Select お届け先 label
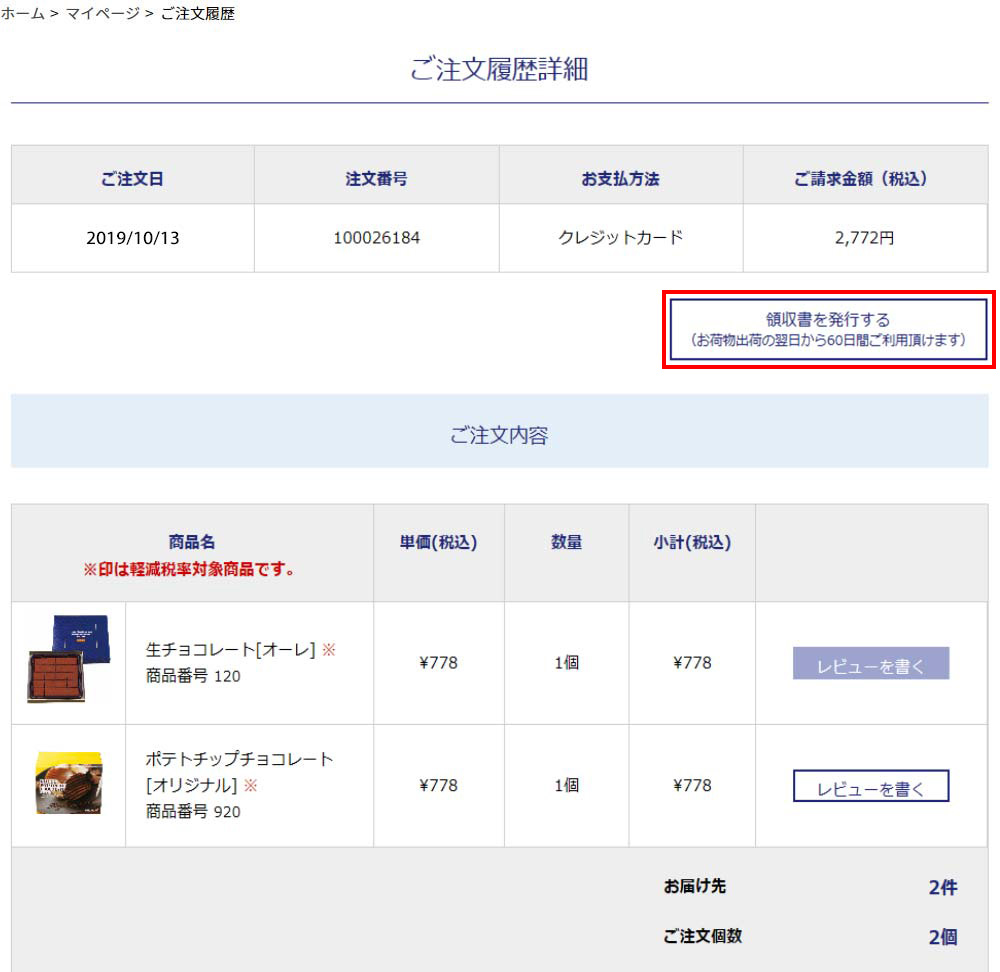 tap(695, 886)
